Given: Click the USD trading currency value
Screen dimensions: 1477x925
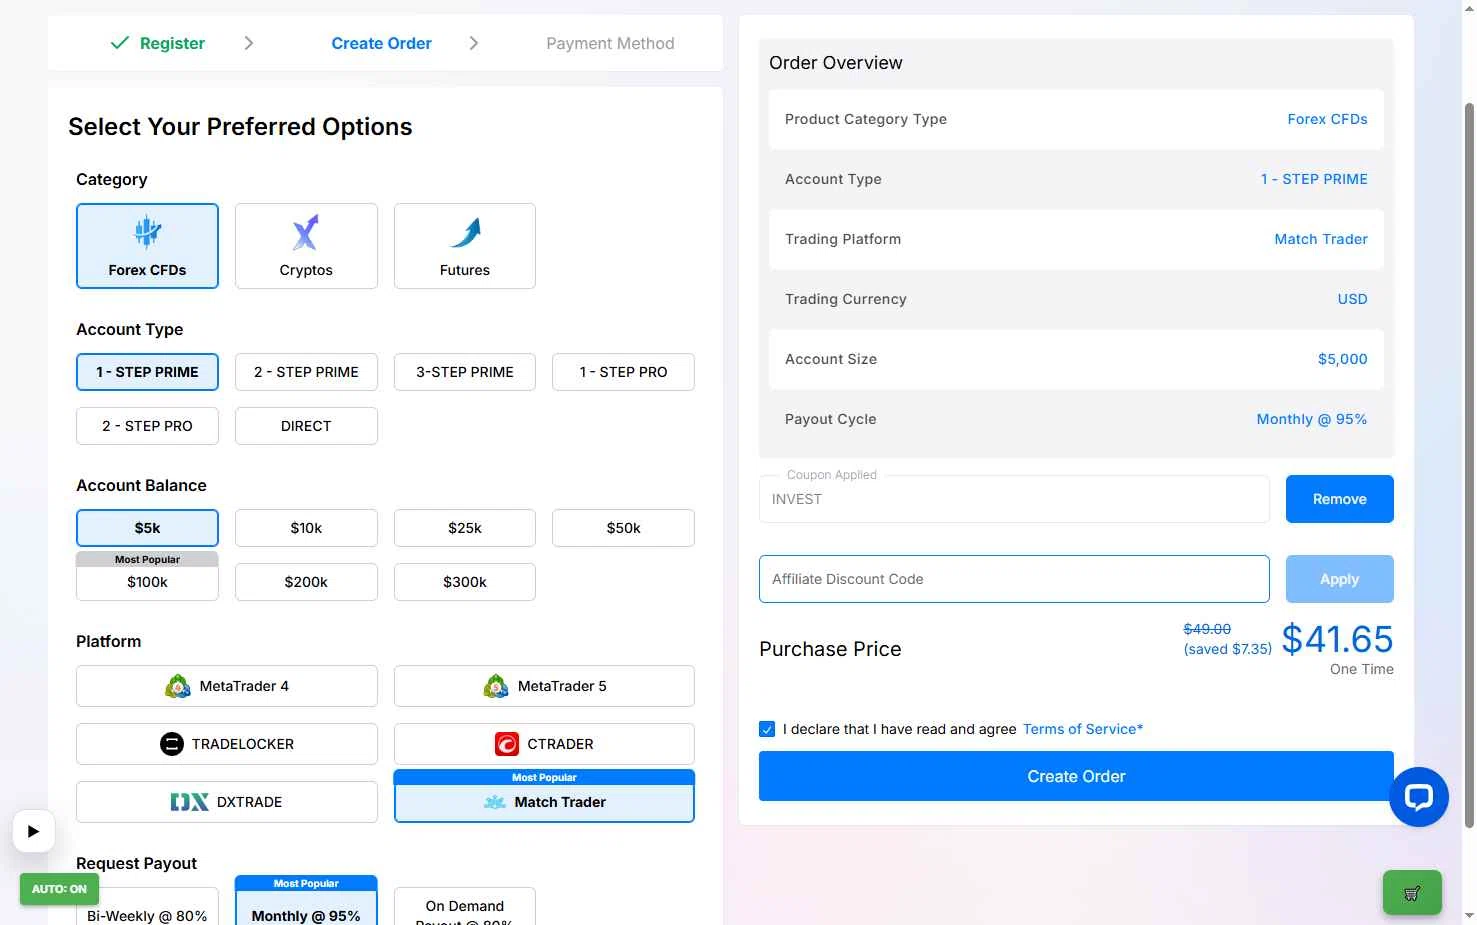Looking at the screenshot, I should point(1352,299).
